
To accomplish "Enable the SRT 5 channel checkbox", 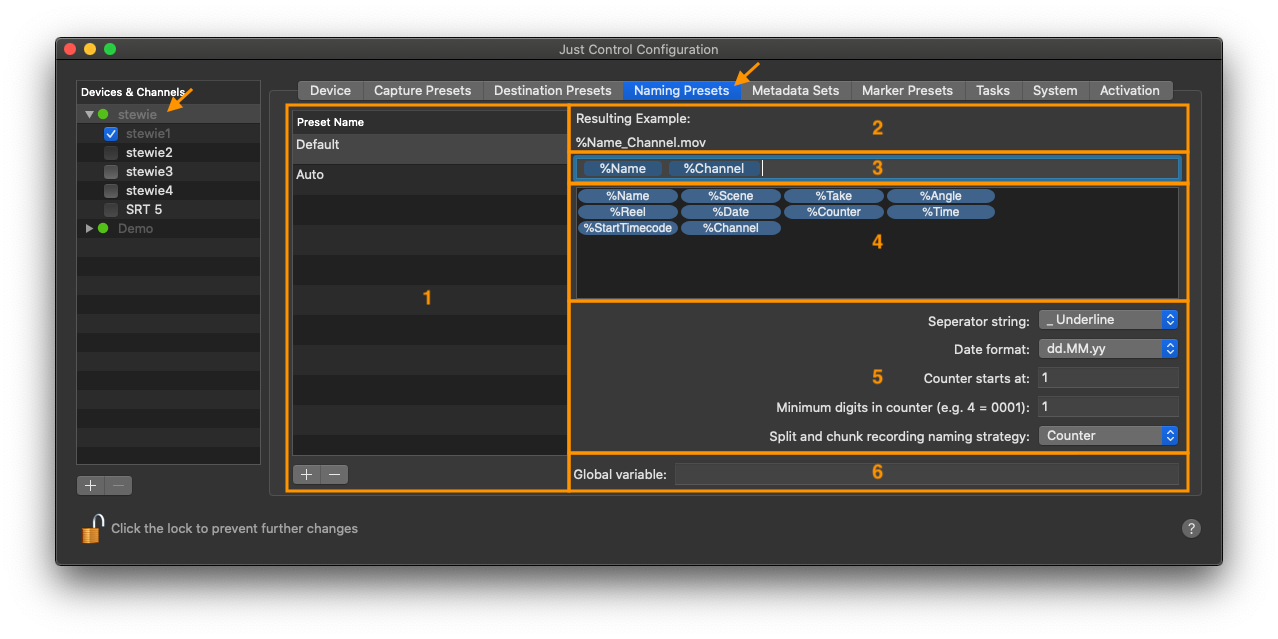I will pyautogui.click(x=111, y=209).
